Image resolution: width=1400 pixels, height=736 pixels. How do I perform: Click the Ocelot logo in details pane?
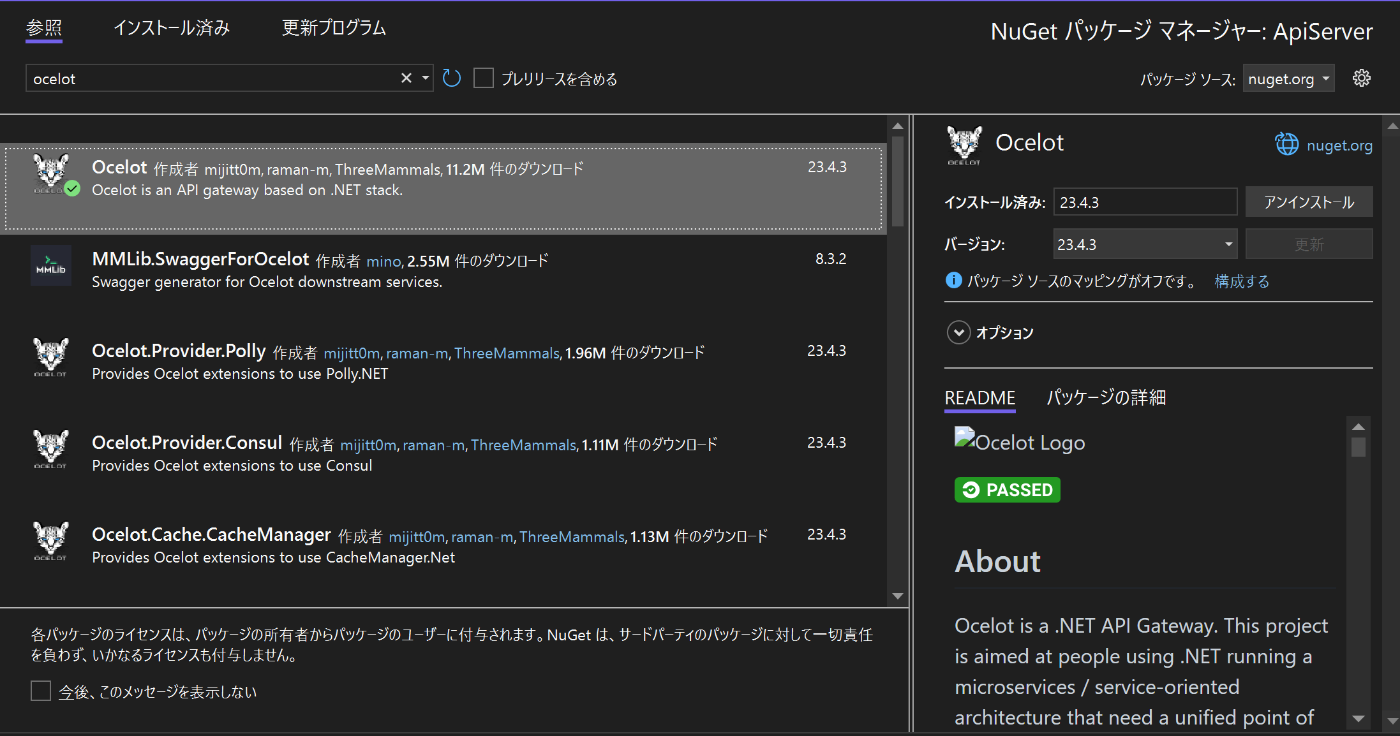click(x=964, y=144)
